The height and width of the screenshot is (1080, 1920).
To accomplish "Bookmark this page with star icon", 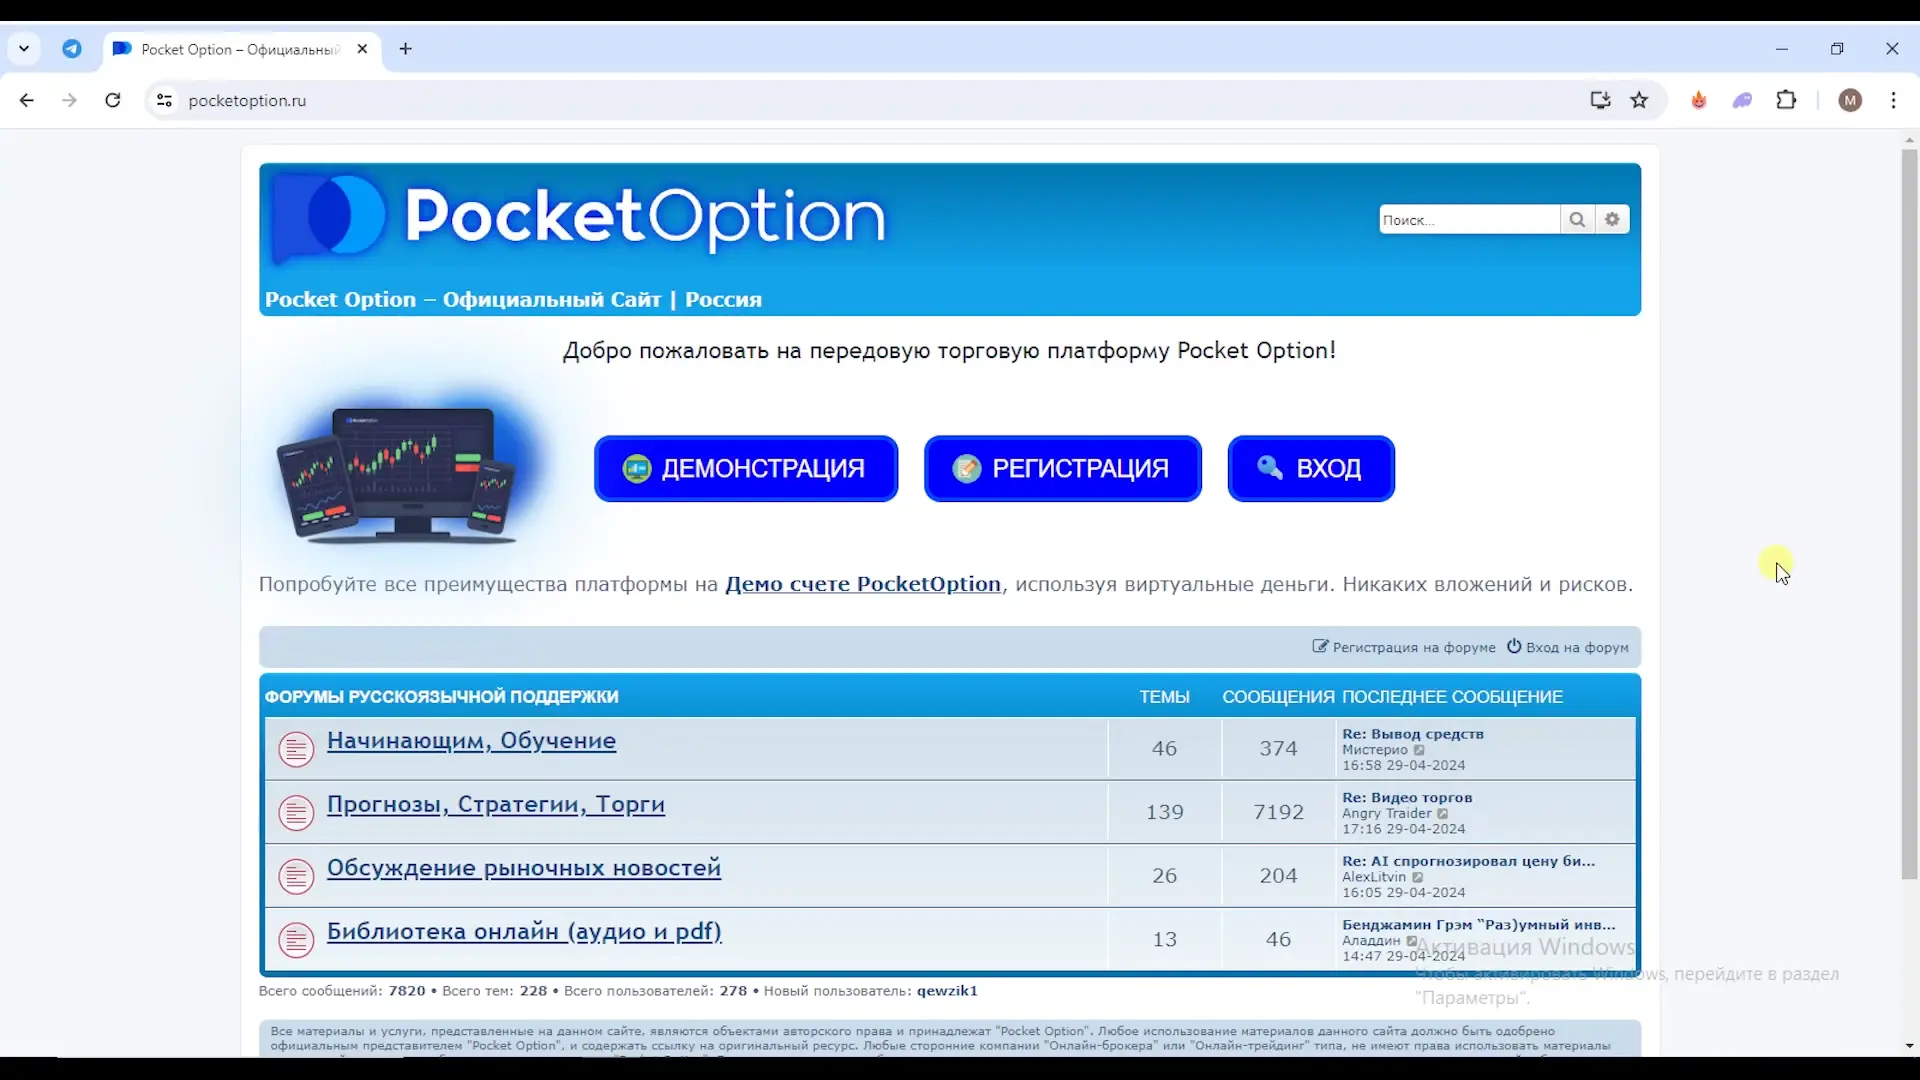I will (1639, 100).
